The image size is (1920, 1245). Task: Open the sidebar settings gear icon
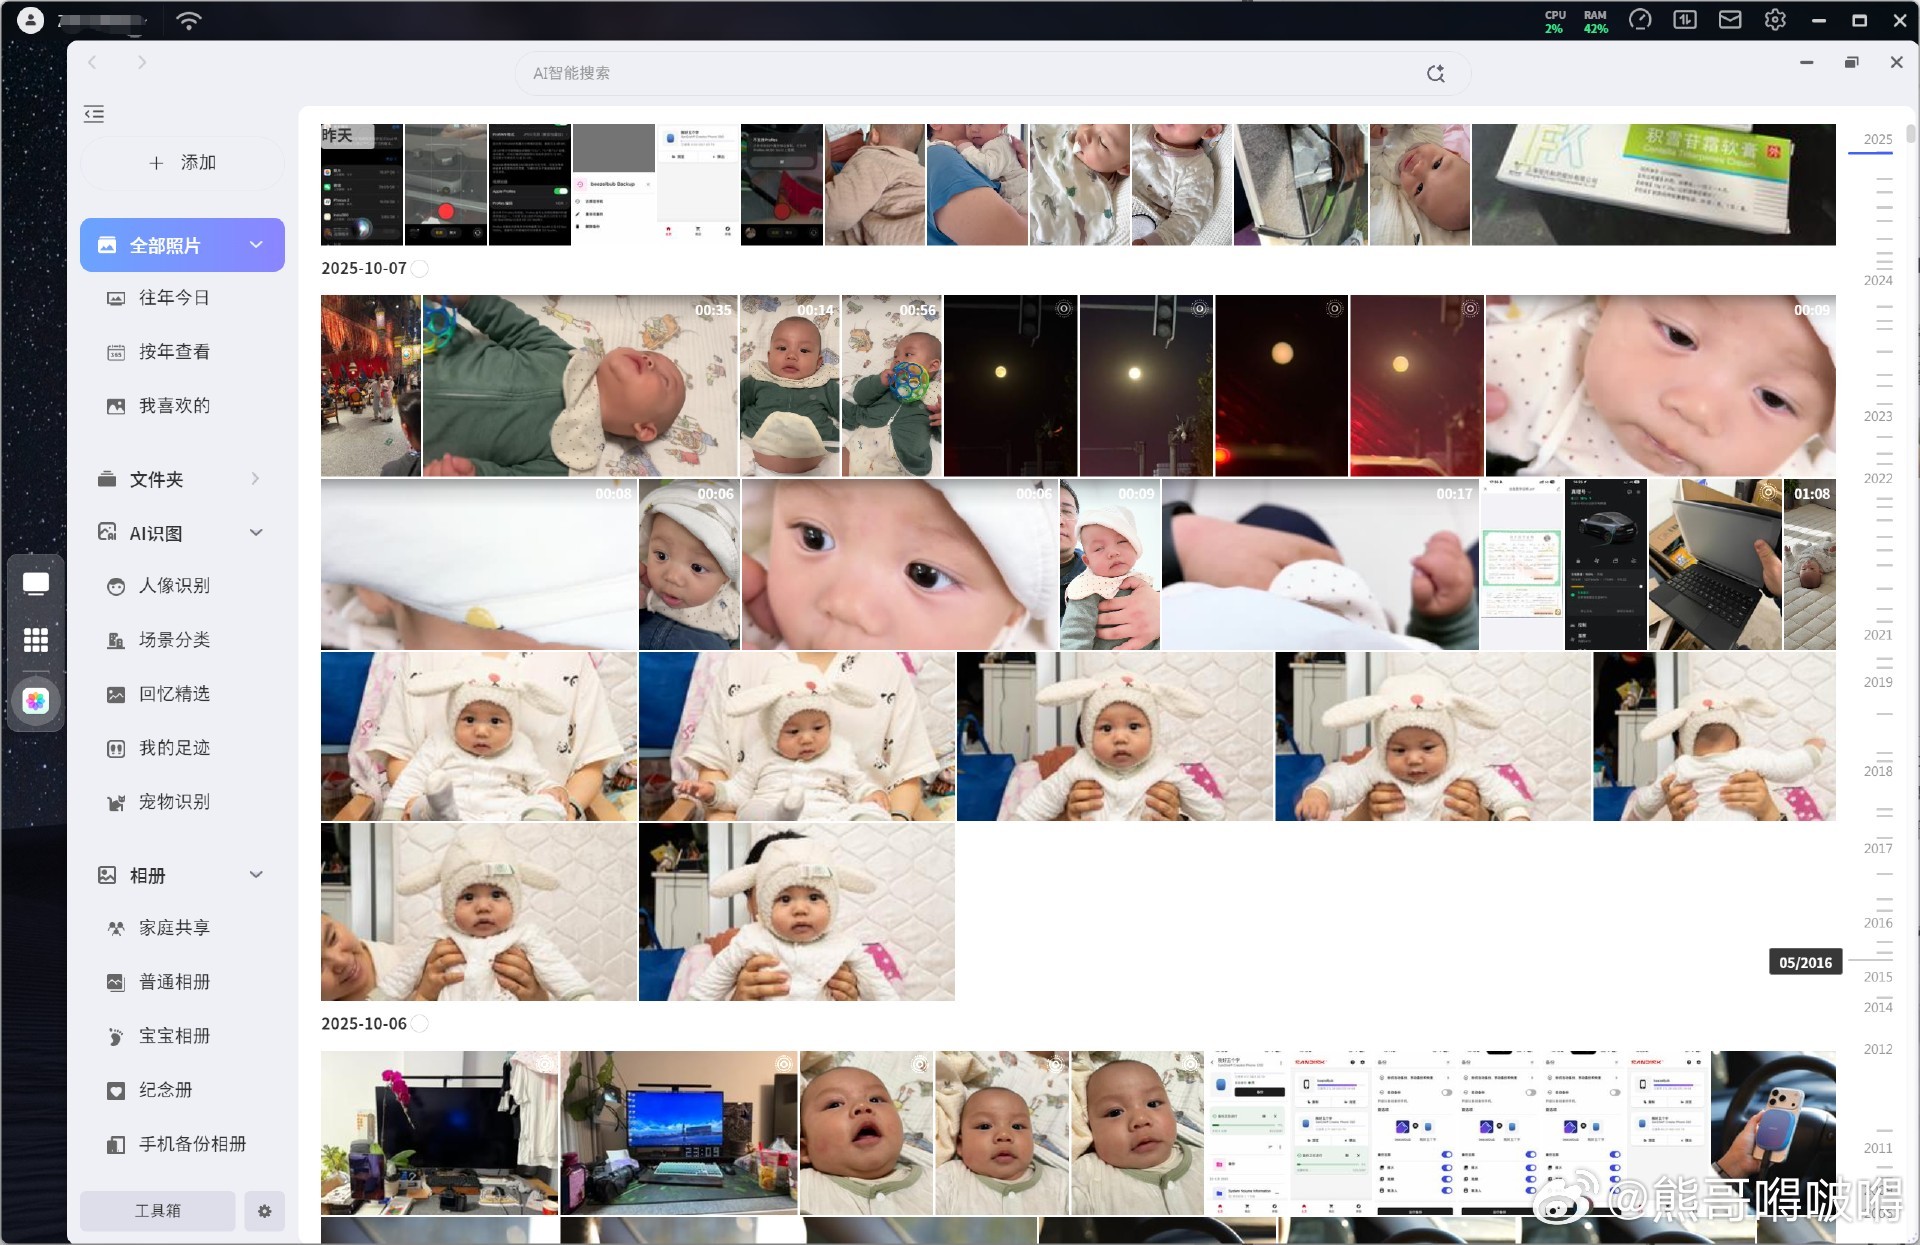264,1211
